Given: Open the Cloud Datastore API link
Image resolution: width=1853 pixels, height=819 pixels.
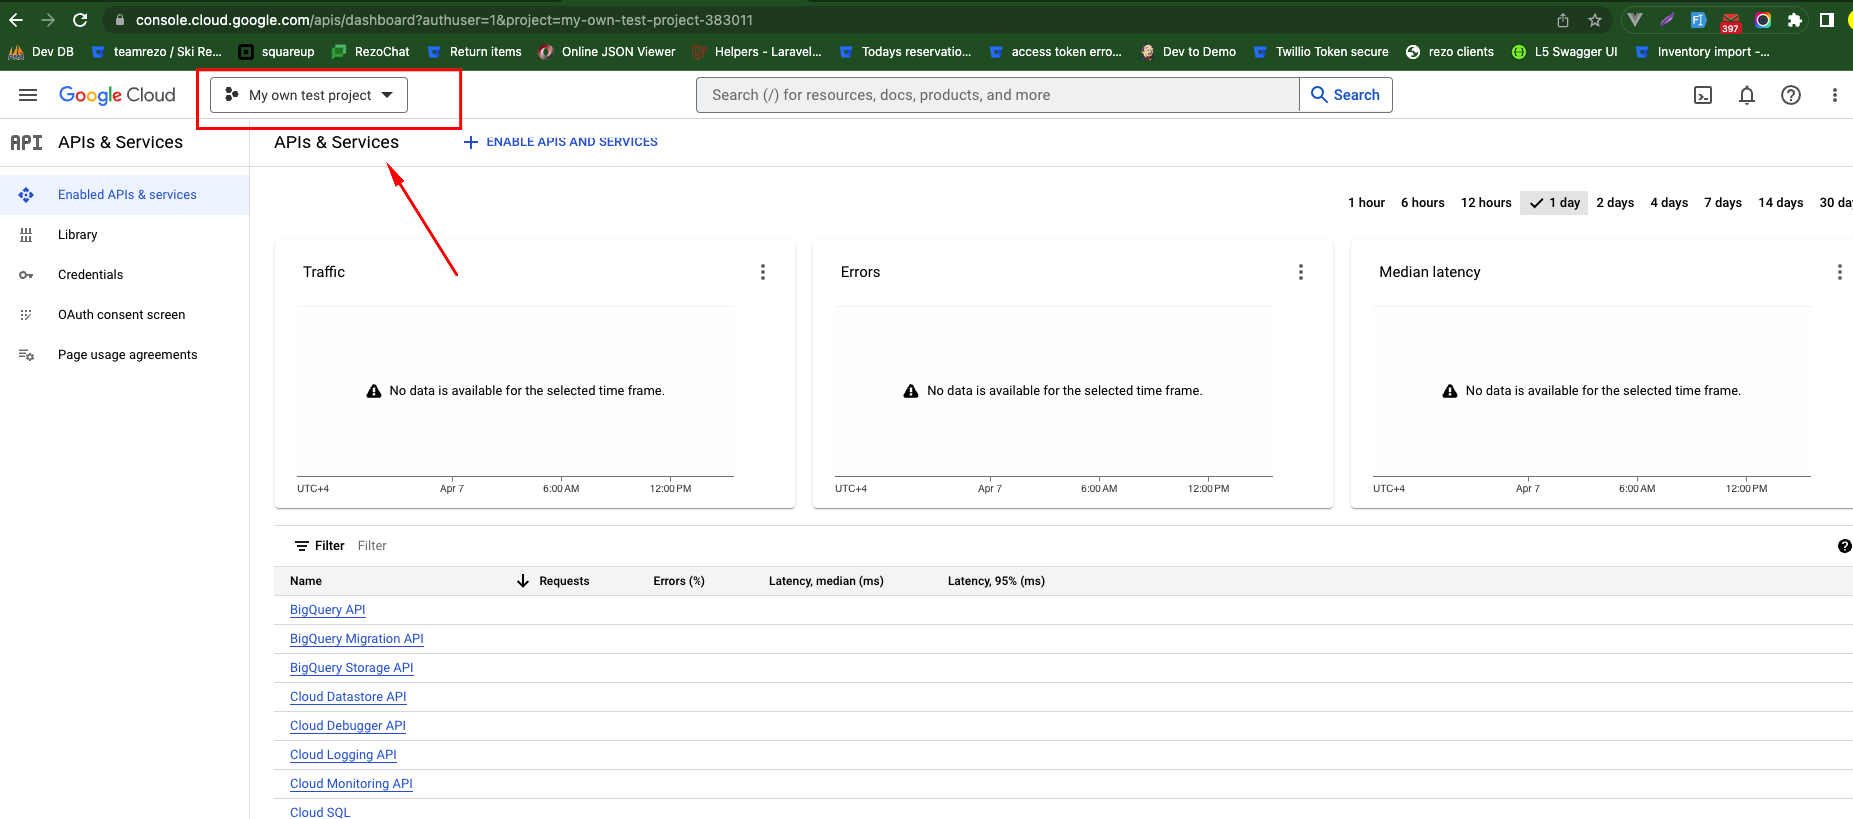Looking at the screenshot, I should coord(348,697).
